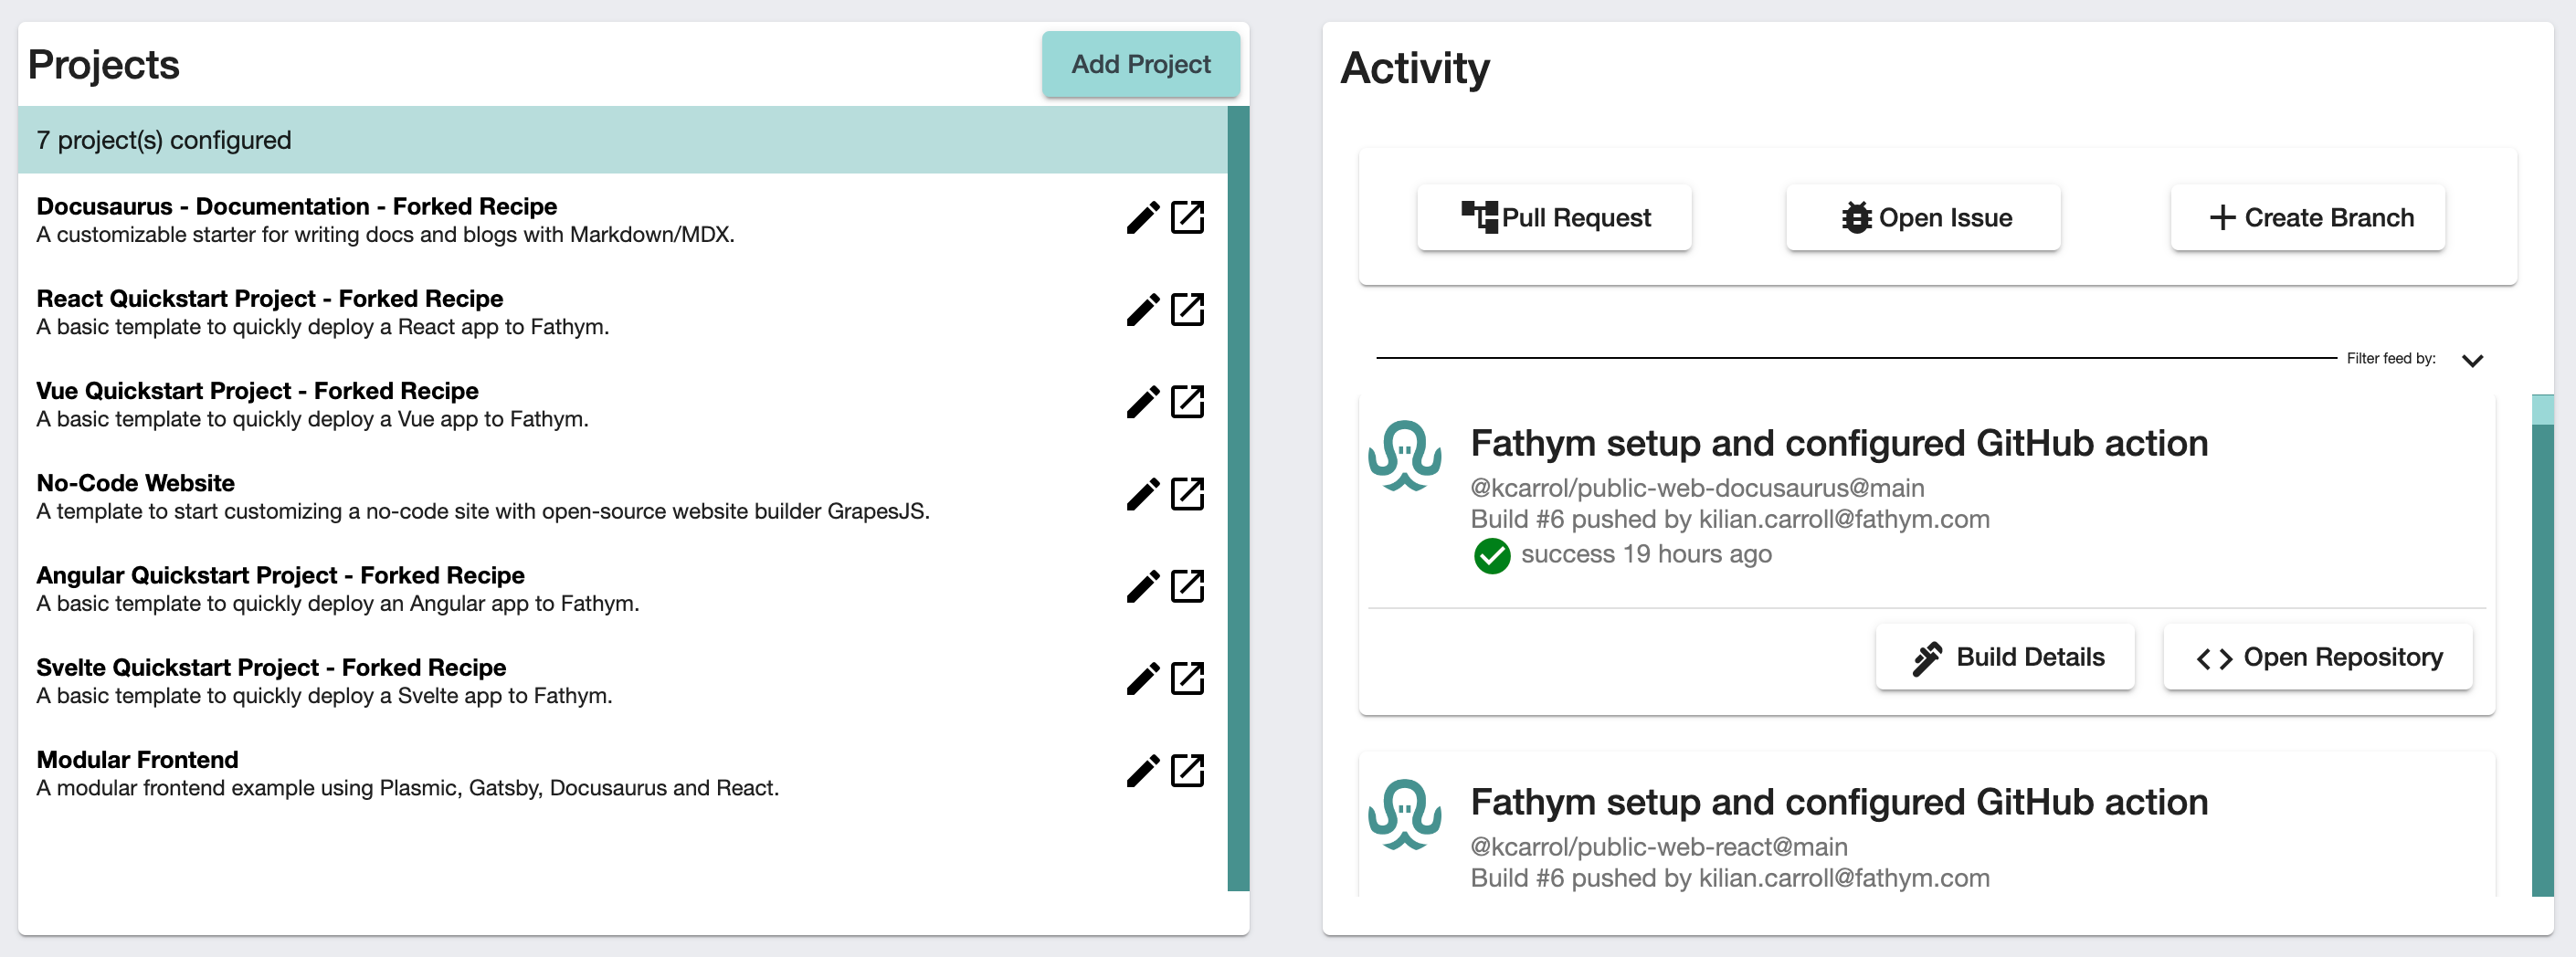Image resolution: width=2576 pixels, height=957 pixels.
Task: Select Vue Quickstart Project - Forked Recipe title
Action: 257,390
